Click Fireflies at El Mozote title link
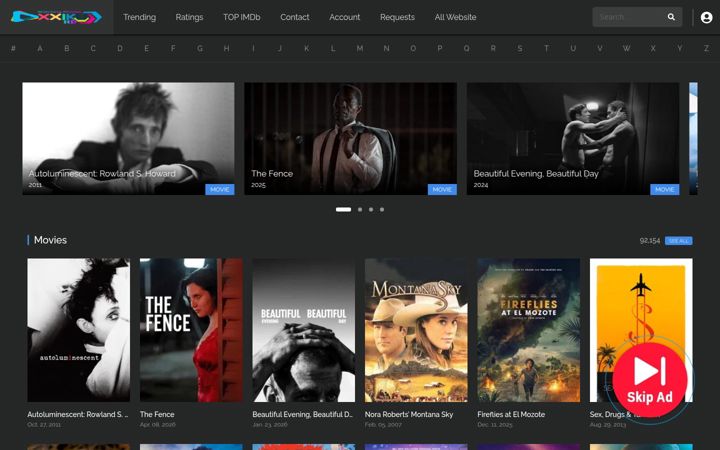Screen dimensions: 720x450 point(511,414)
